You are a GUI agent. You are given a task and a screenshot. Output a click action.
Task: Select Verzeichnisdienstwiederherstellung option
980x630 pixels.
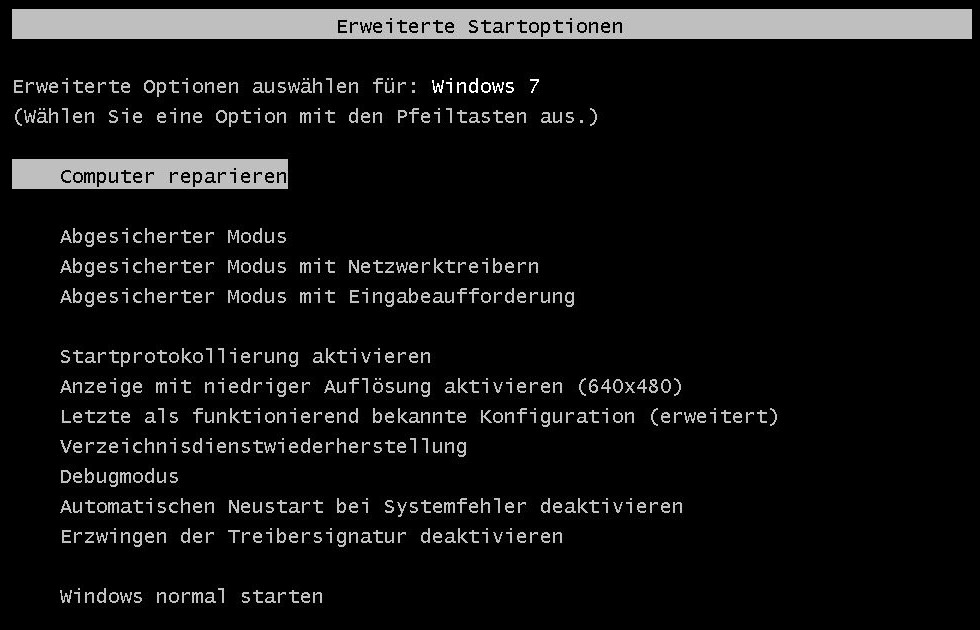pos(262,447)
